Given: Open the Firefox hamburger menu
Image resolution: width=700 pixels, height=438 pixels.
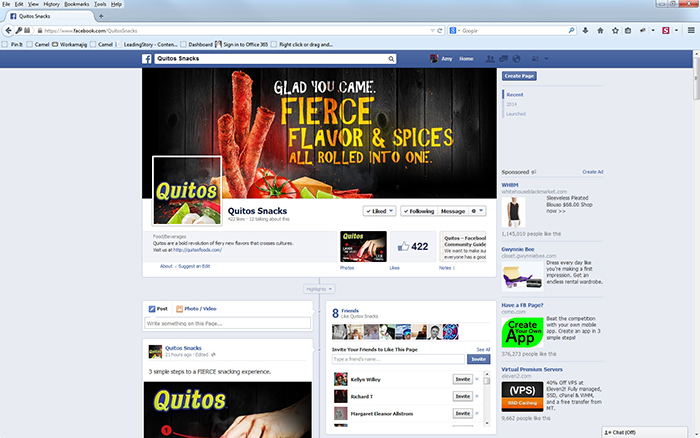Looking at the screenshot, I should (x=691, y=30).
